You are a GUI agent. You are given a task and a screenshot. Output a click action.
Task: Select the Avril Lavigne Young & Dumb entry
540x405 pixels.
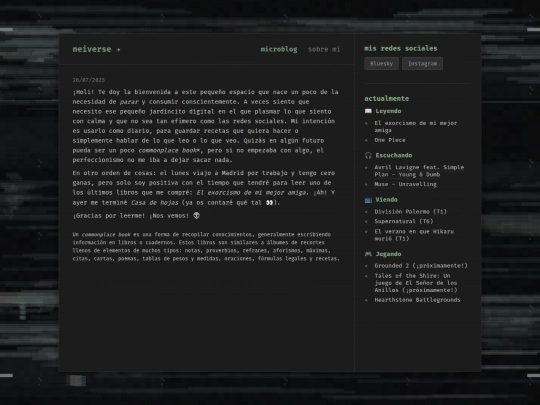419,171
